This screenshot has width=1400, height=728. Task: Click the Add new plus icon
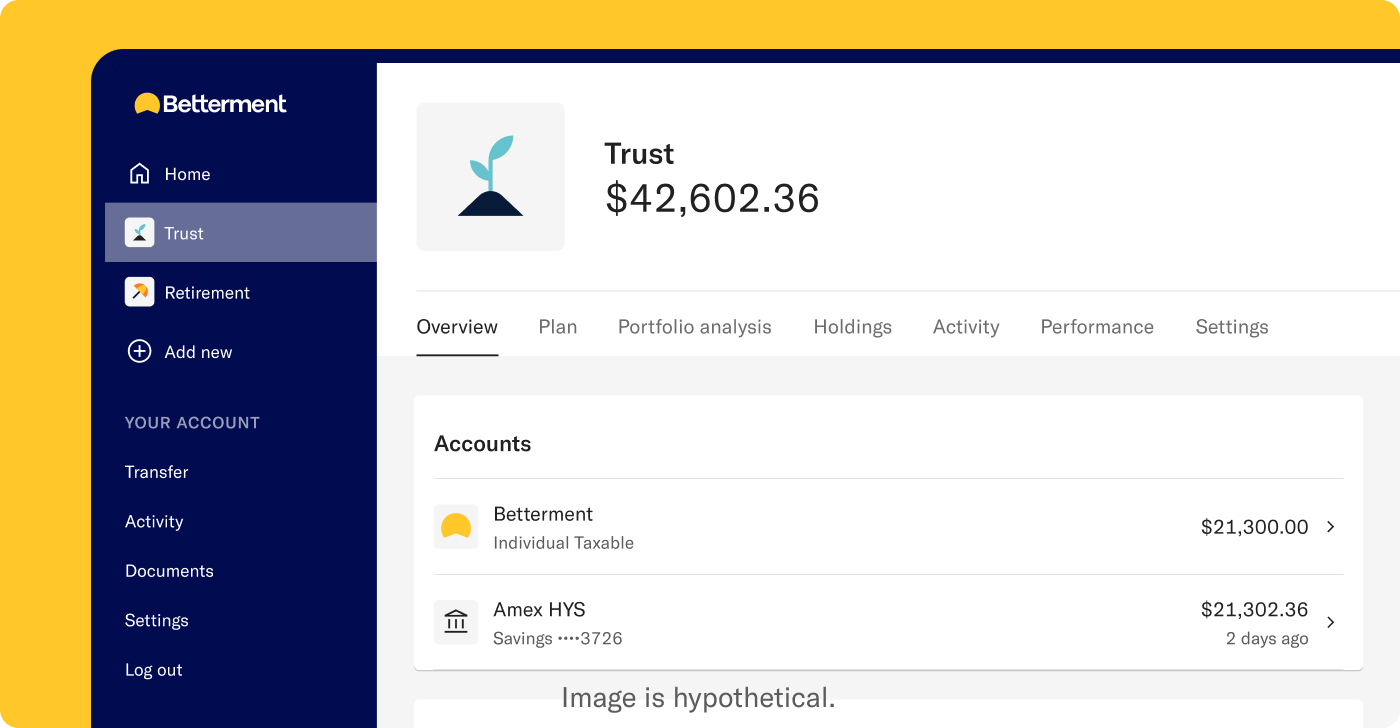[139, 351]
